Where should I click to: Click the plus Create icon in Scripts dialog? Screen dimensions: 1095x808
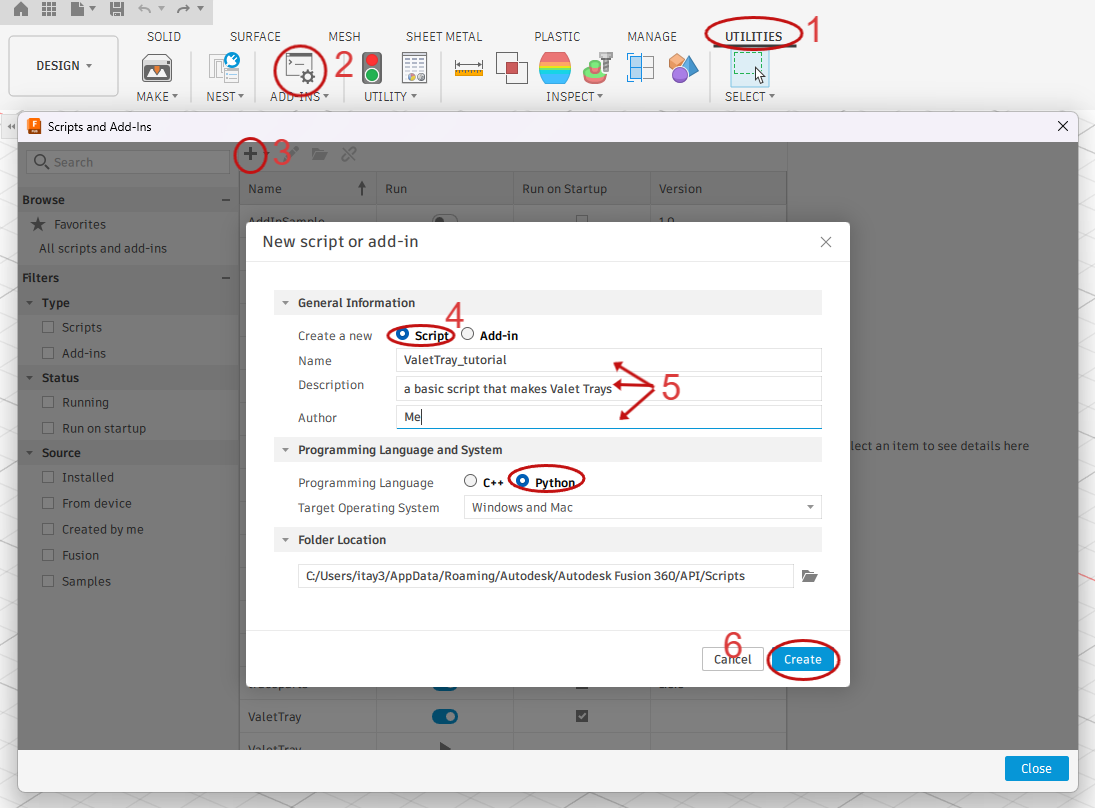tap(250, 154)
